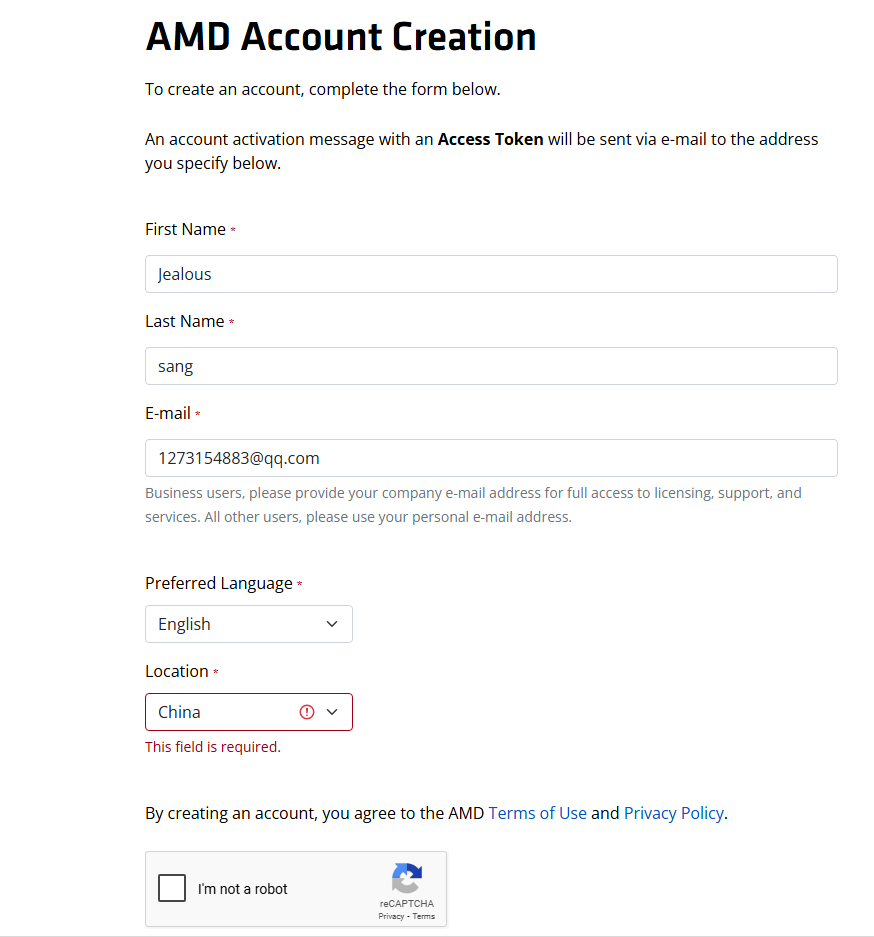Screen dimensions: 874x937
Task: Click the E-mail input field
Action: coord(491,458)
